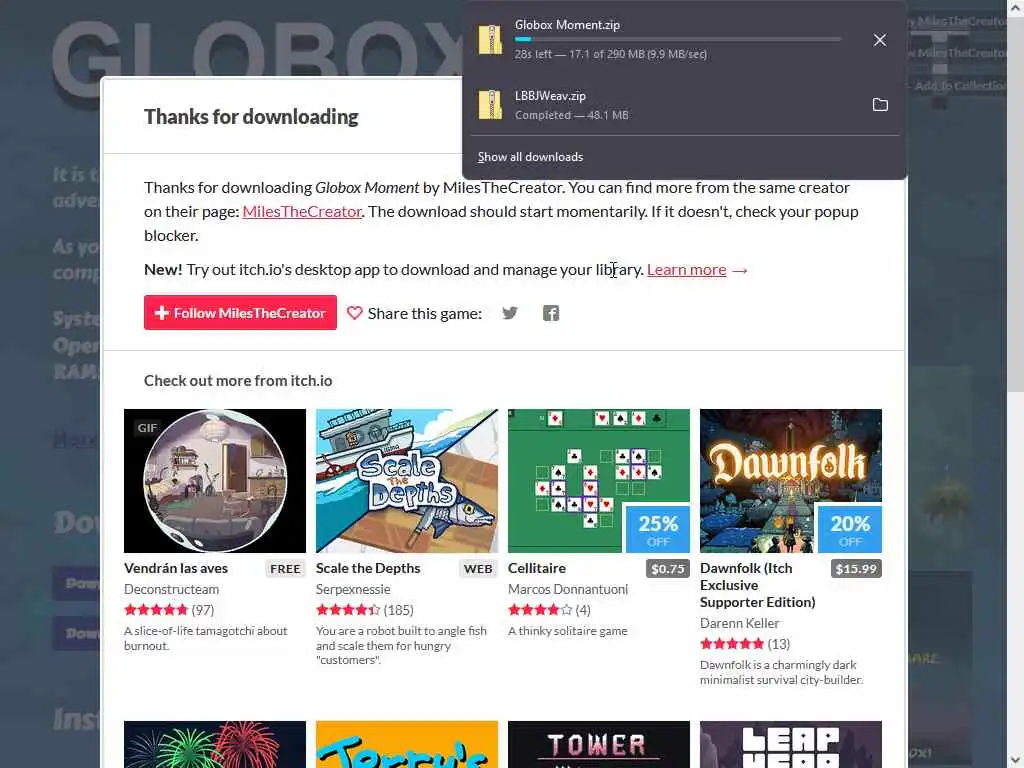Viewport: 1024px width, 768px height.
Task: Open the Vendrán las aves thumbnail
Action: pos(215,481)
